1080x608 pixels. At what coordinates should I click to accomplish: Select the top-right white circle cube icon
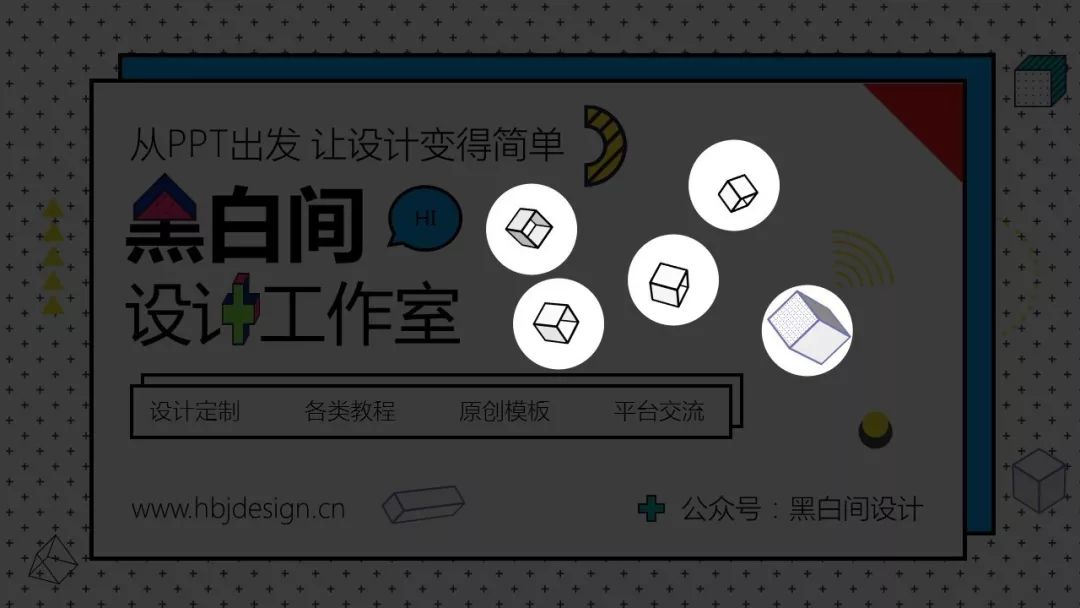(734, 185)
